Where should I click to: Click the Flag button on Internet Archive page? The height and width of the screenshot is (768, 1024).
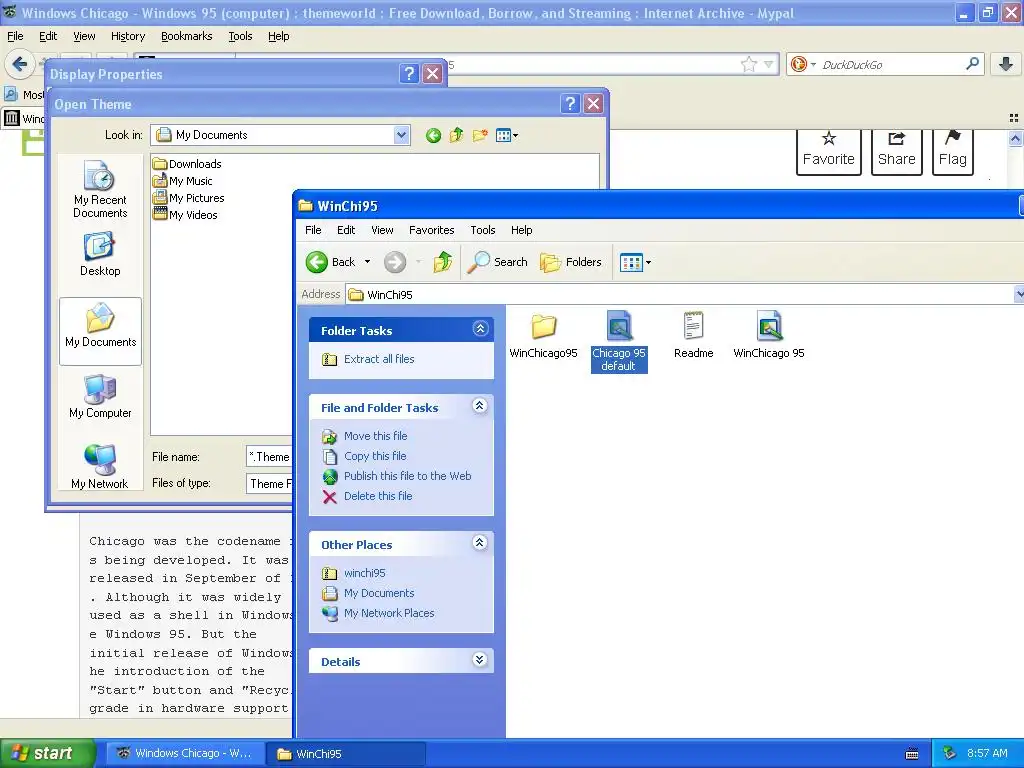click(953, 152)
